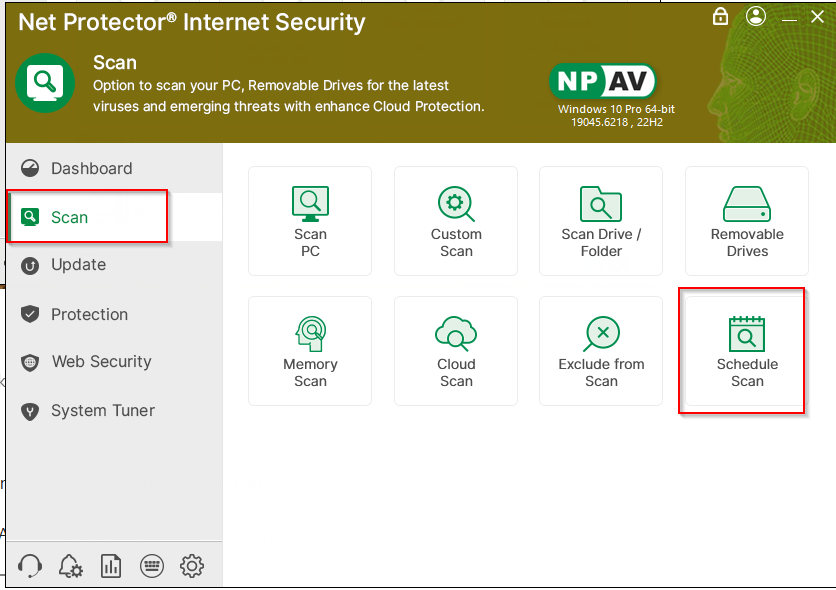This screenshot has width=836, height=590.
Task: Start a Custom Scan
Action: coord(456,221)
